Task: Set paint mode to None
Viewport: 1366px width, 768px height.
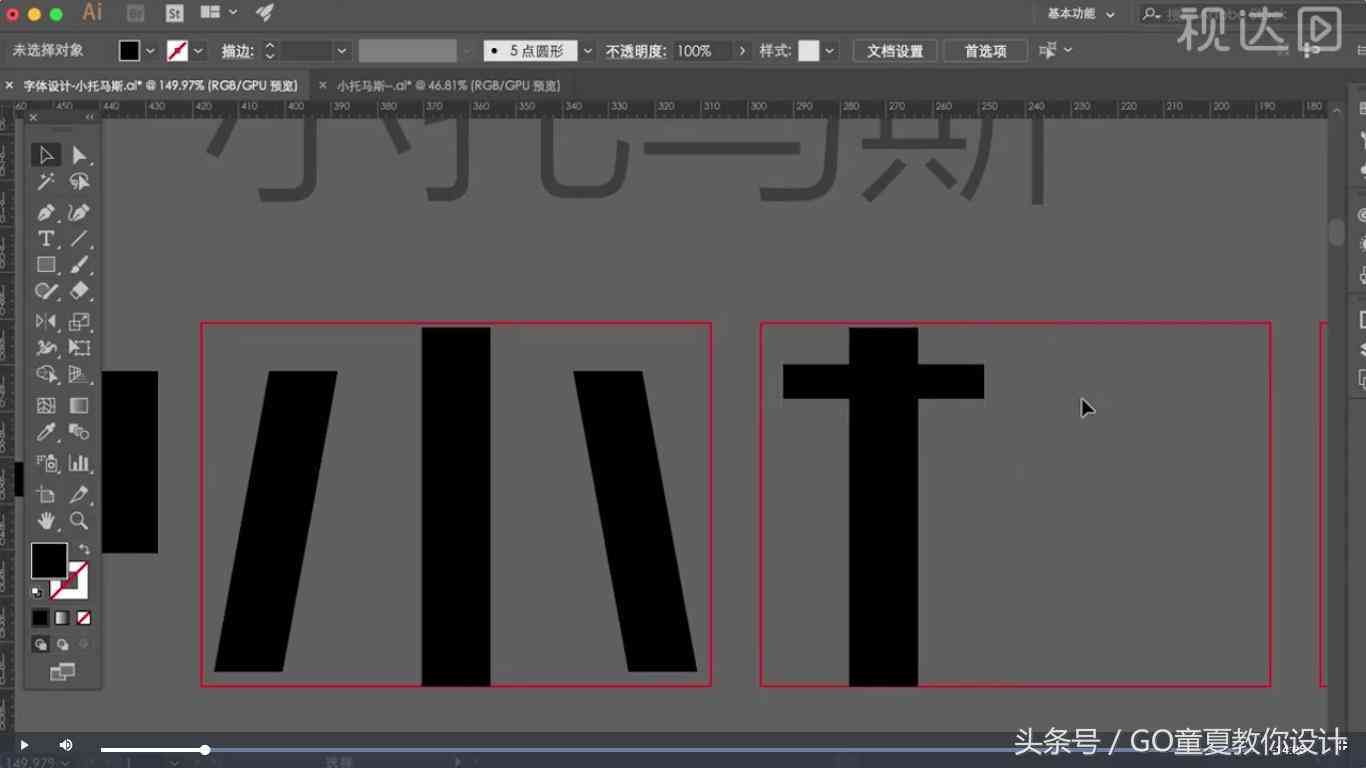Action: (84, 618)
